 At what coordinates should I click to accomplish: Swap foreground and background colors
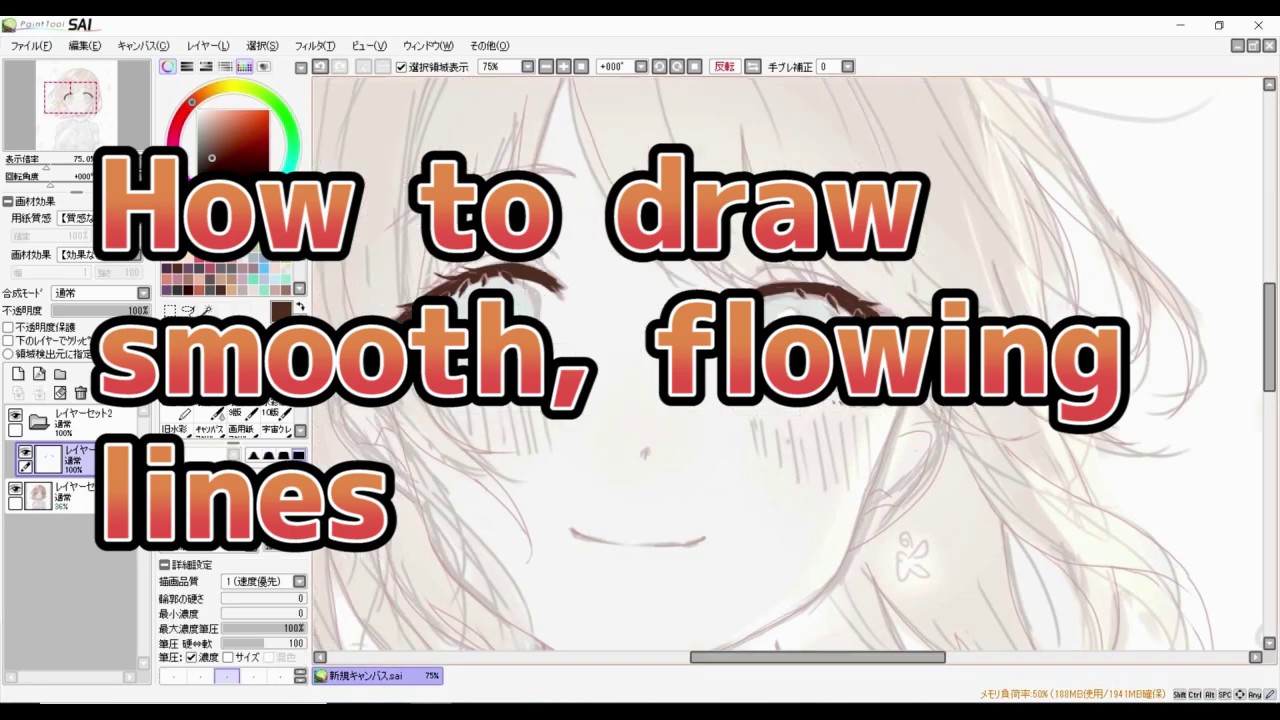coord(299,307)
